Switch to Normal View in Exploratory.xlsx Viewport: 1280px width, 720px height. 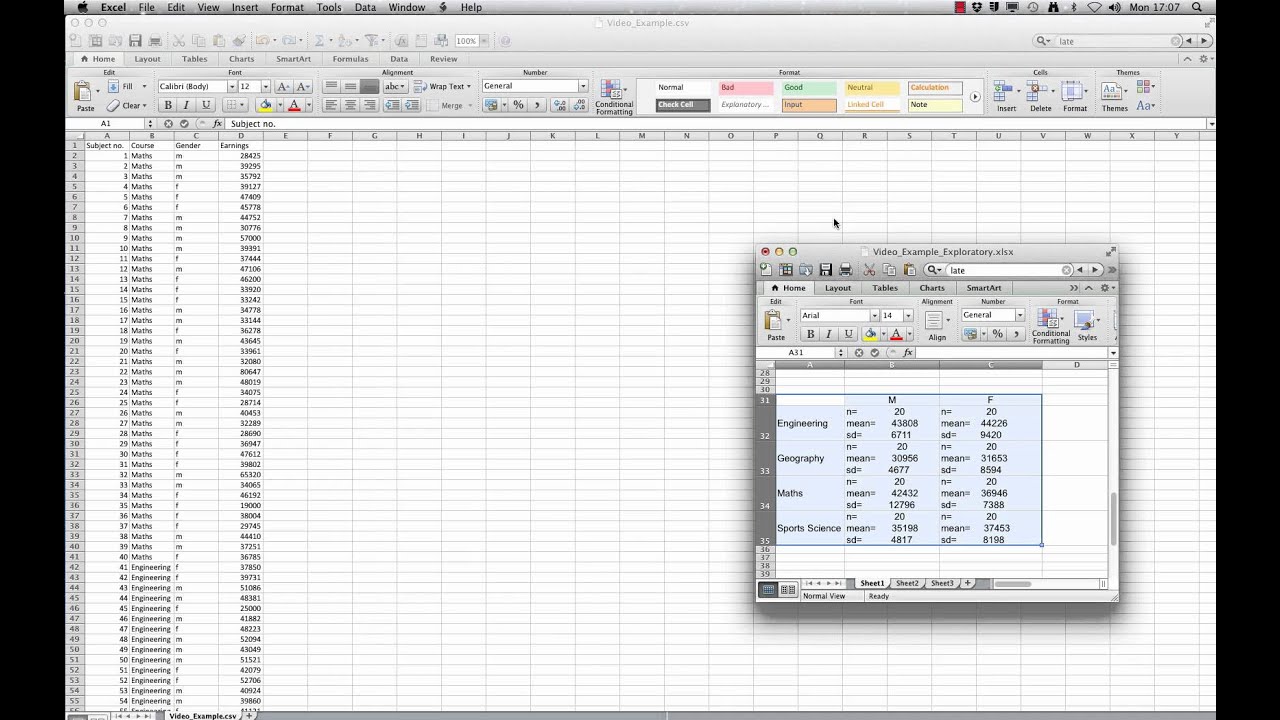click(x=768, y=590)
